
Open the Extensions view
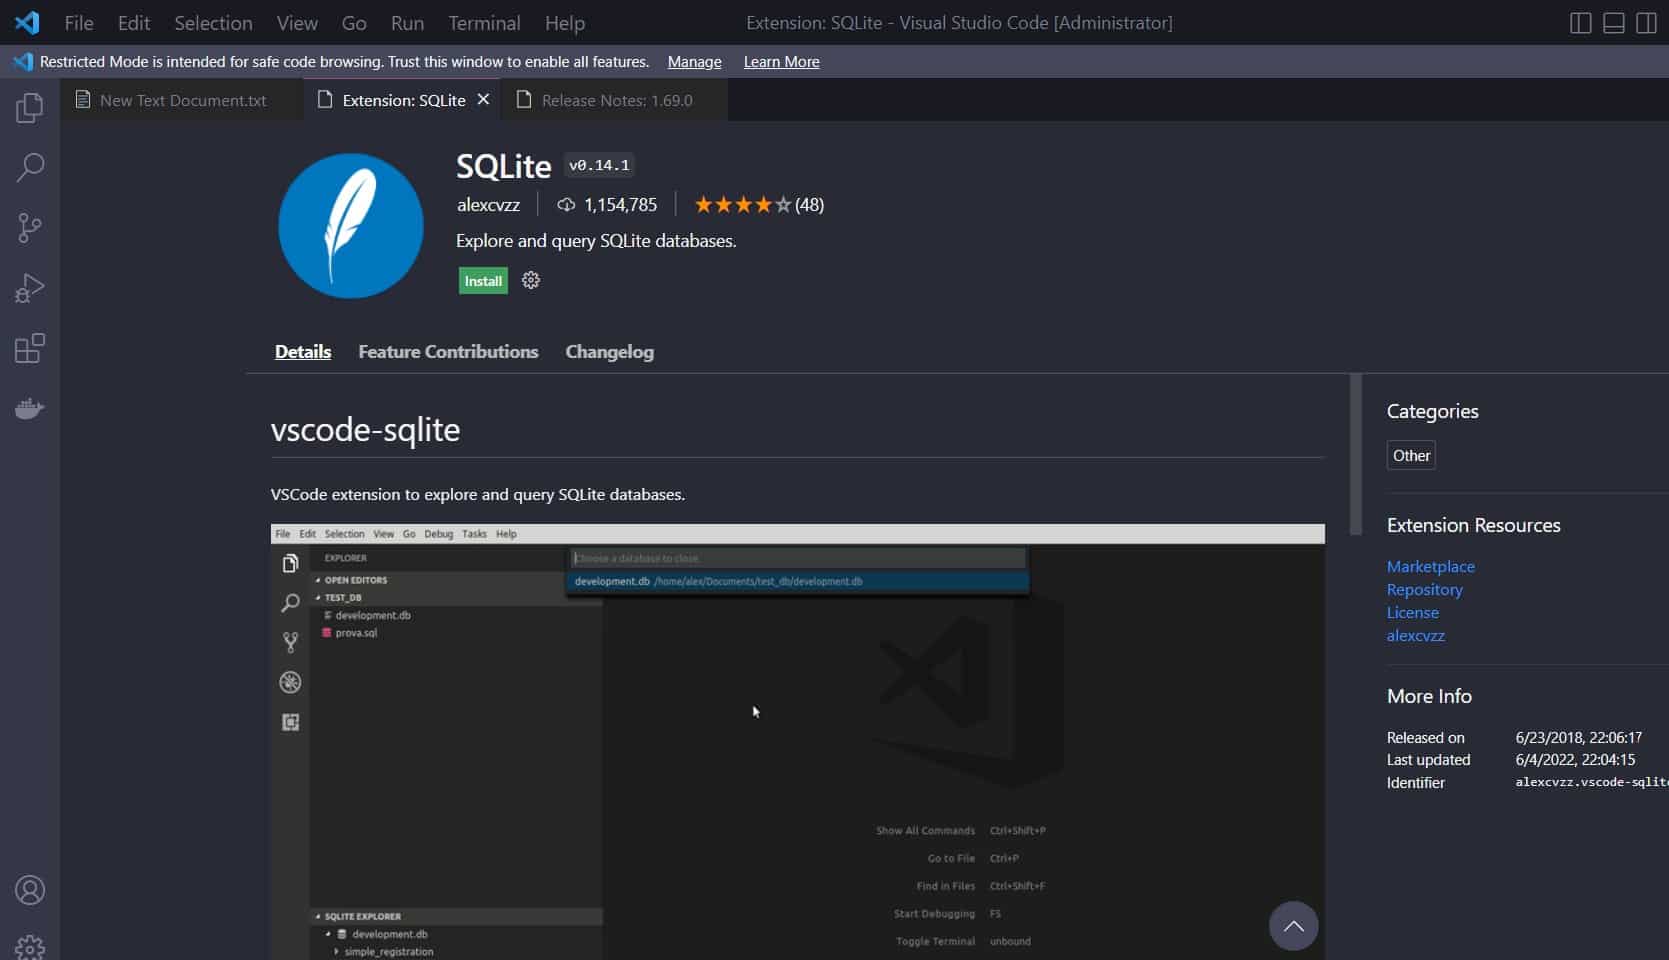click(30, 348)
